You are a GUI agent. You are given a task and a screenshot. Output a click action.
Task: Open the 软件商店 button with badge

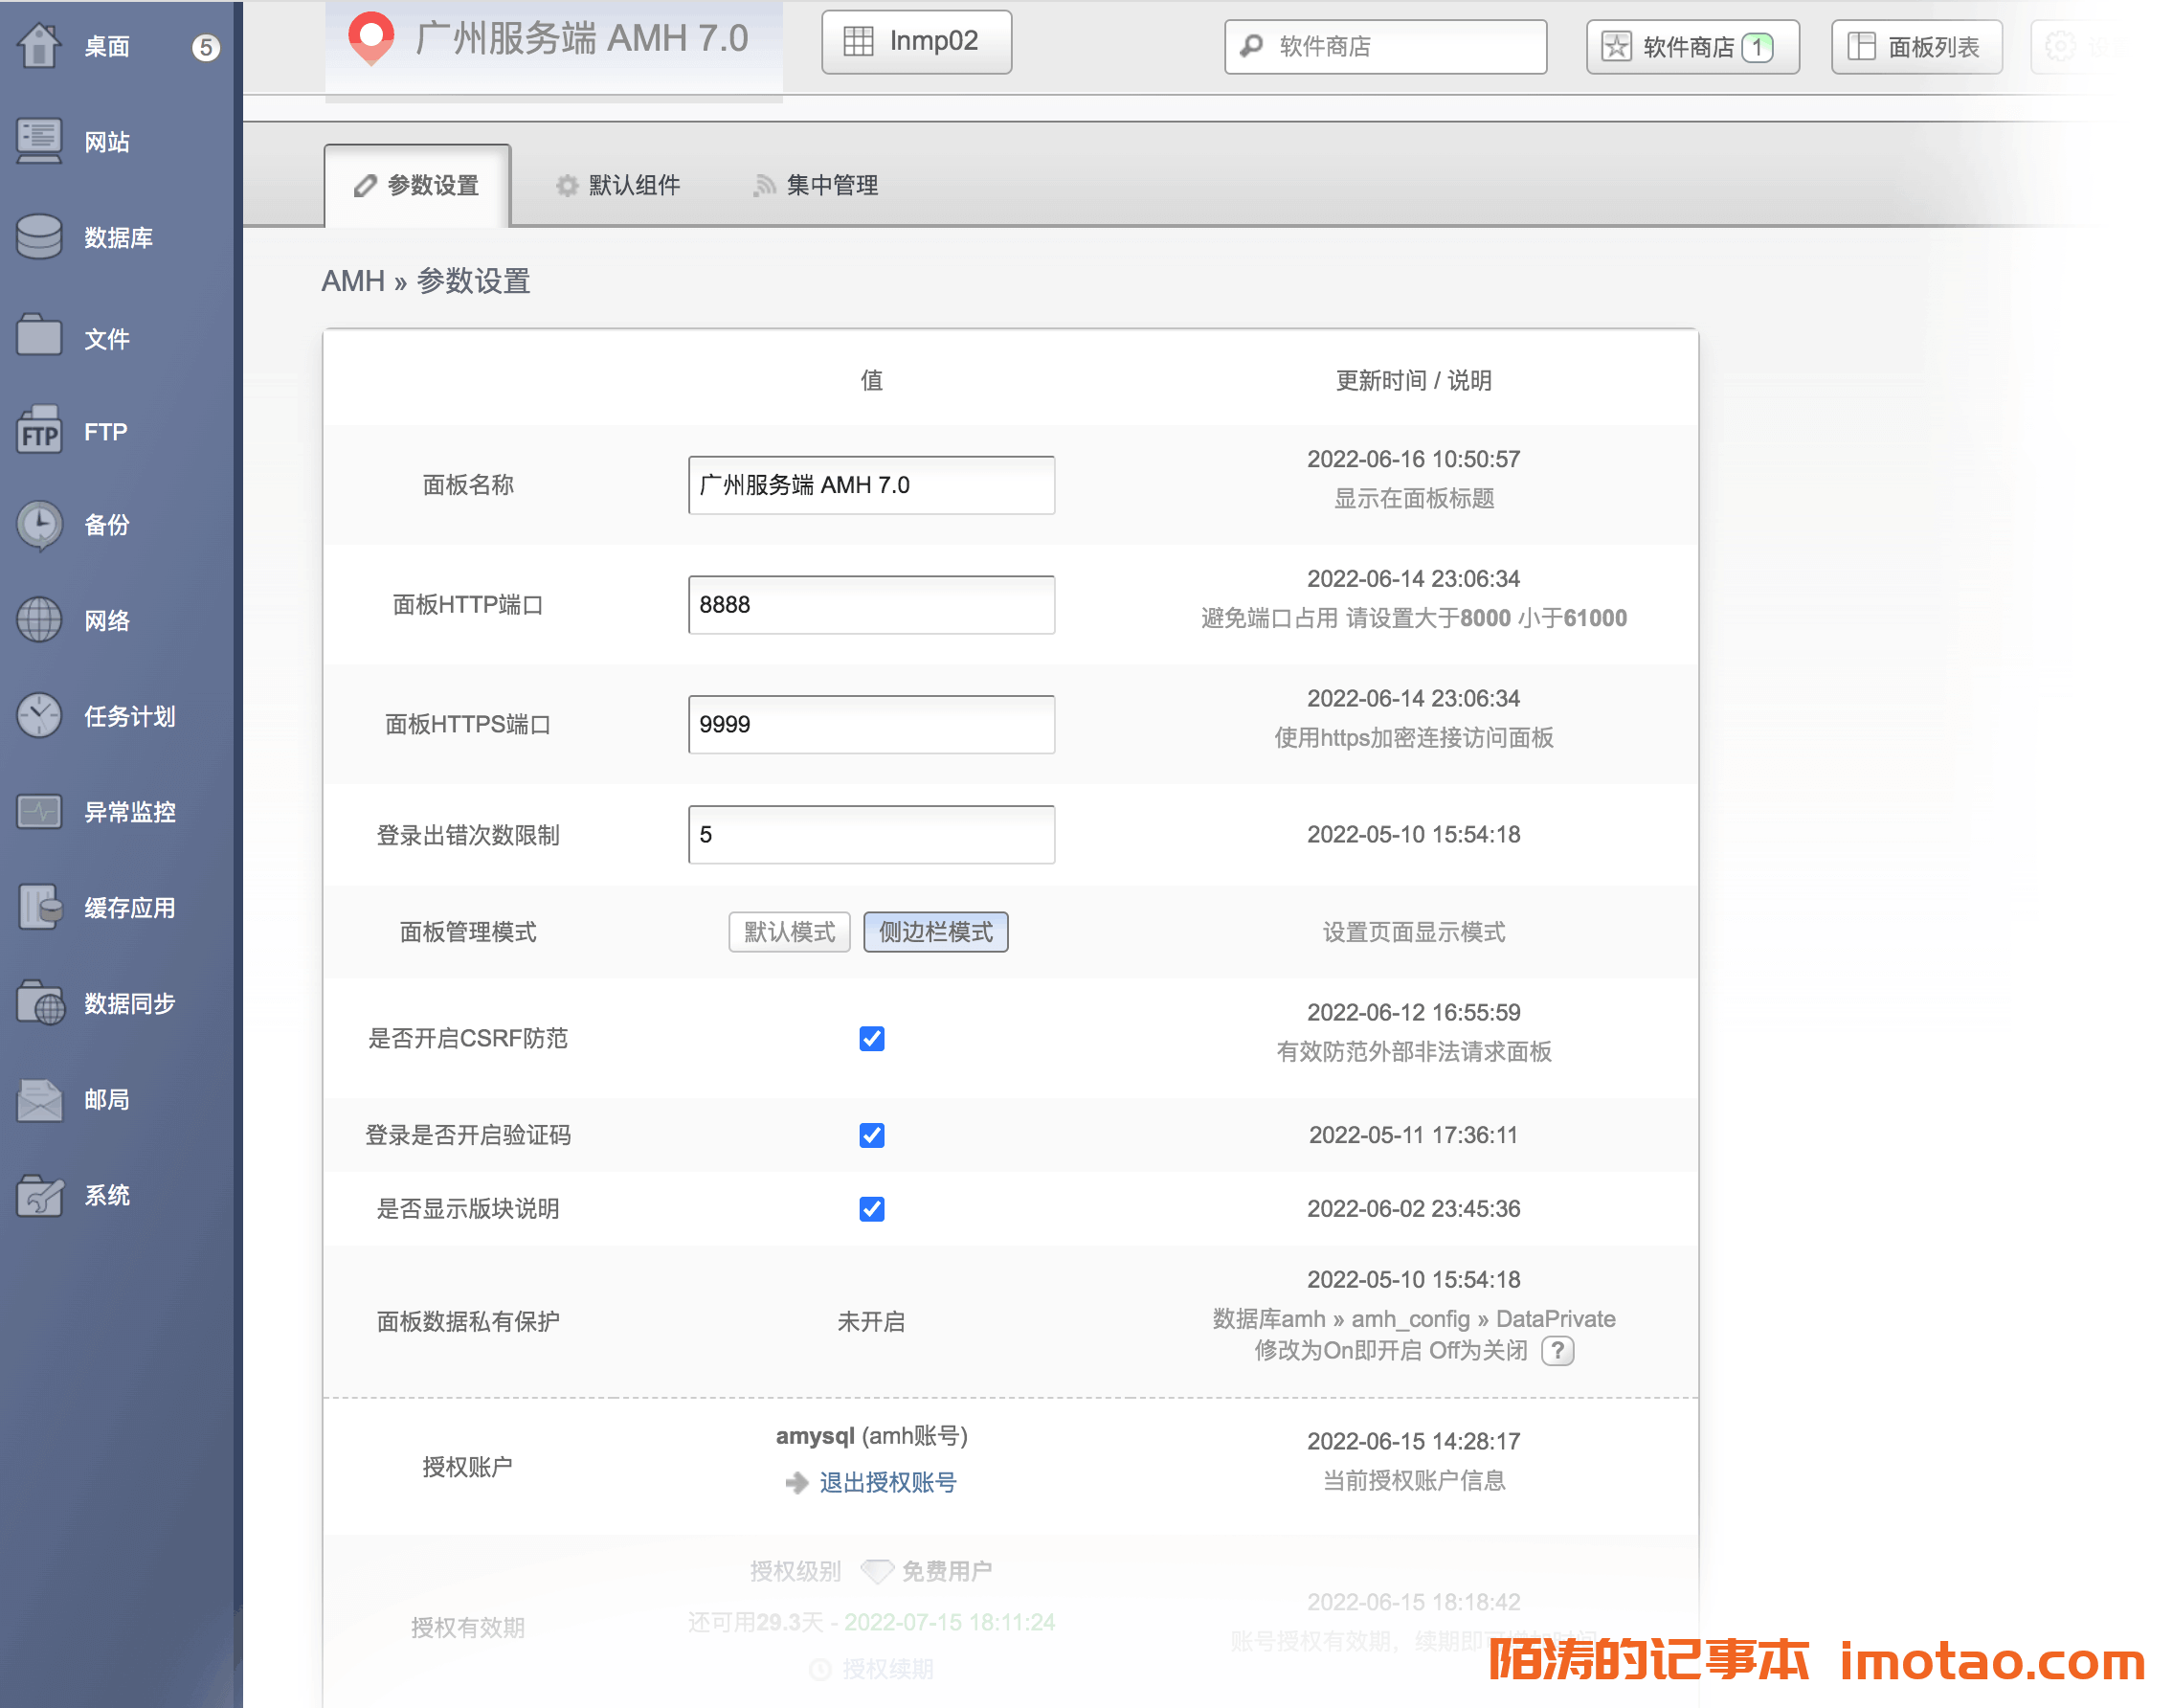(1692, 46)
